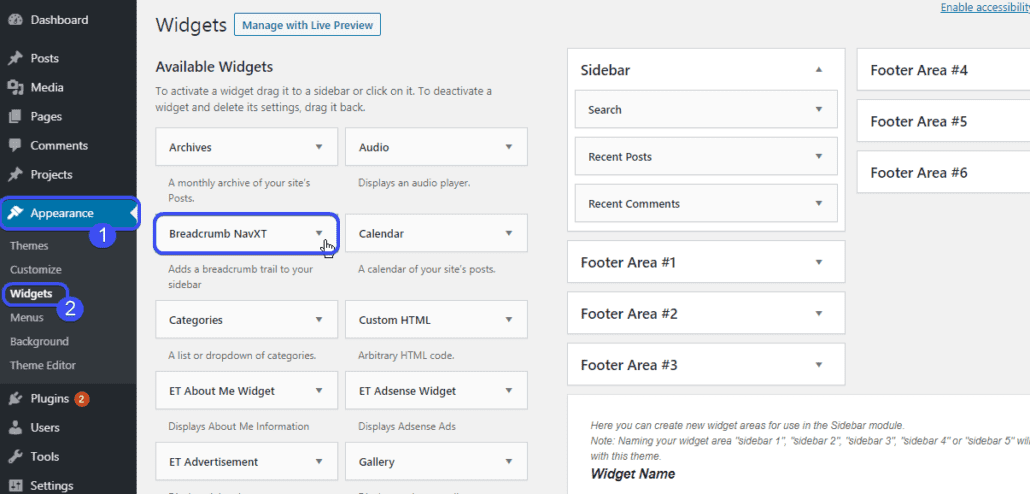
Task: Expand Footer Area #3 panel
Action: 818,365
